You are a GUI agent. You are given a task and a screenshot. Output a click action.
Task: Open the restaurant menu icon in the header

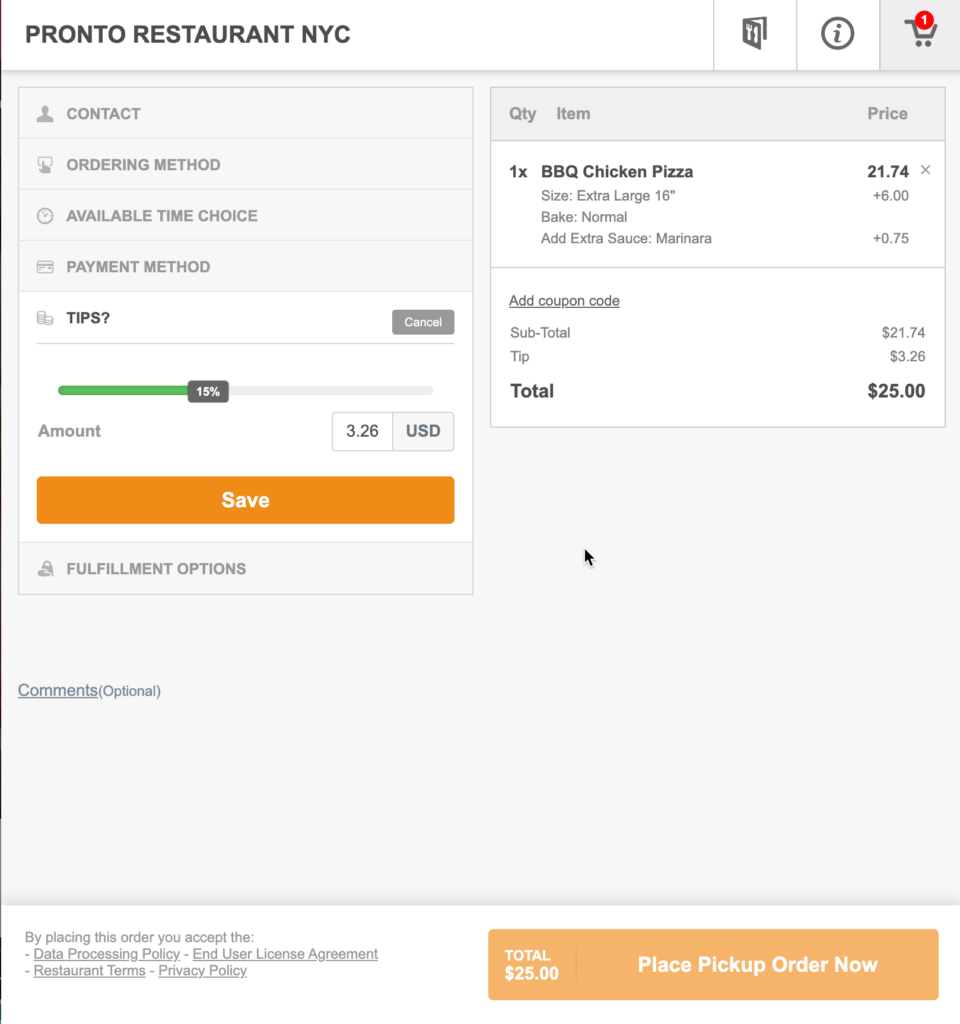754,33
